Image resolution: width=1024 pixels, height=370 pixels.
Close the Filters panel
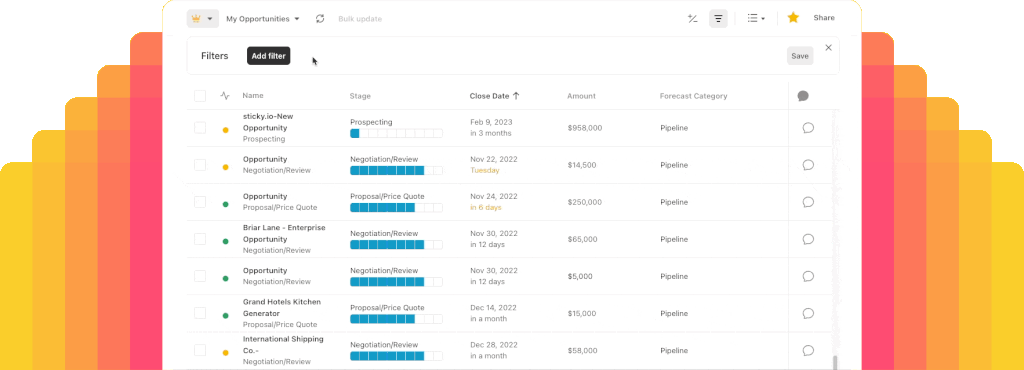click(829, 48)
